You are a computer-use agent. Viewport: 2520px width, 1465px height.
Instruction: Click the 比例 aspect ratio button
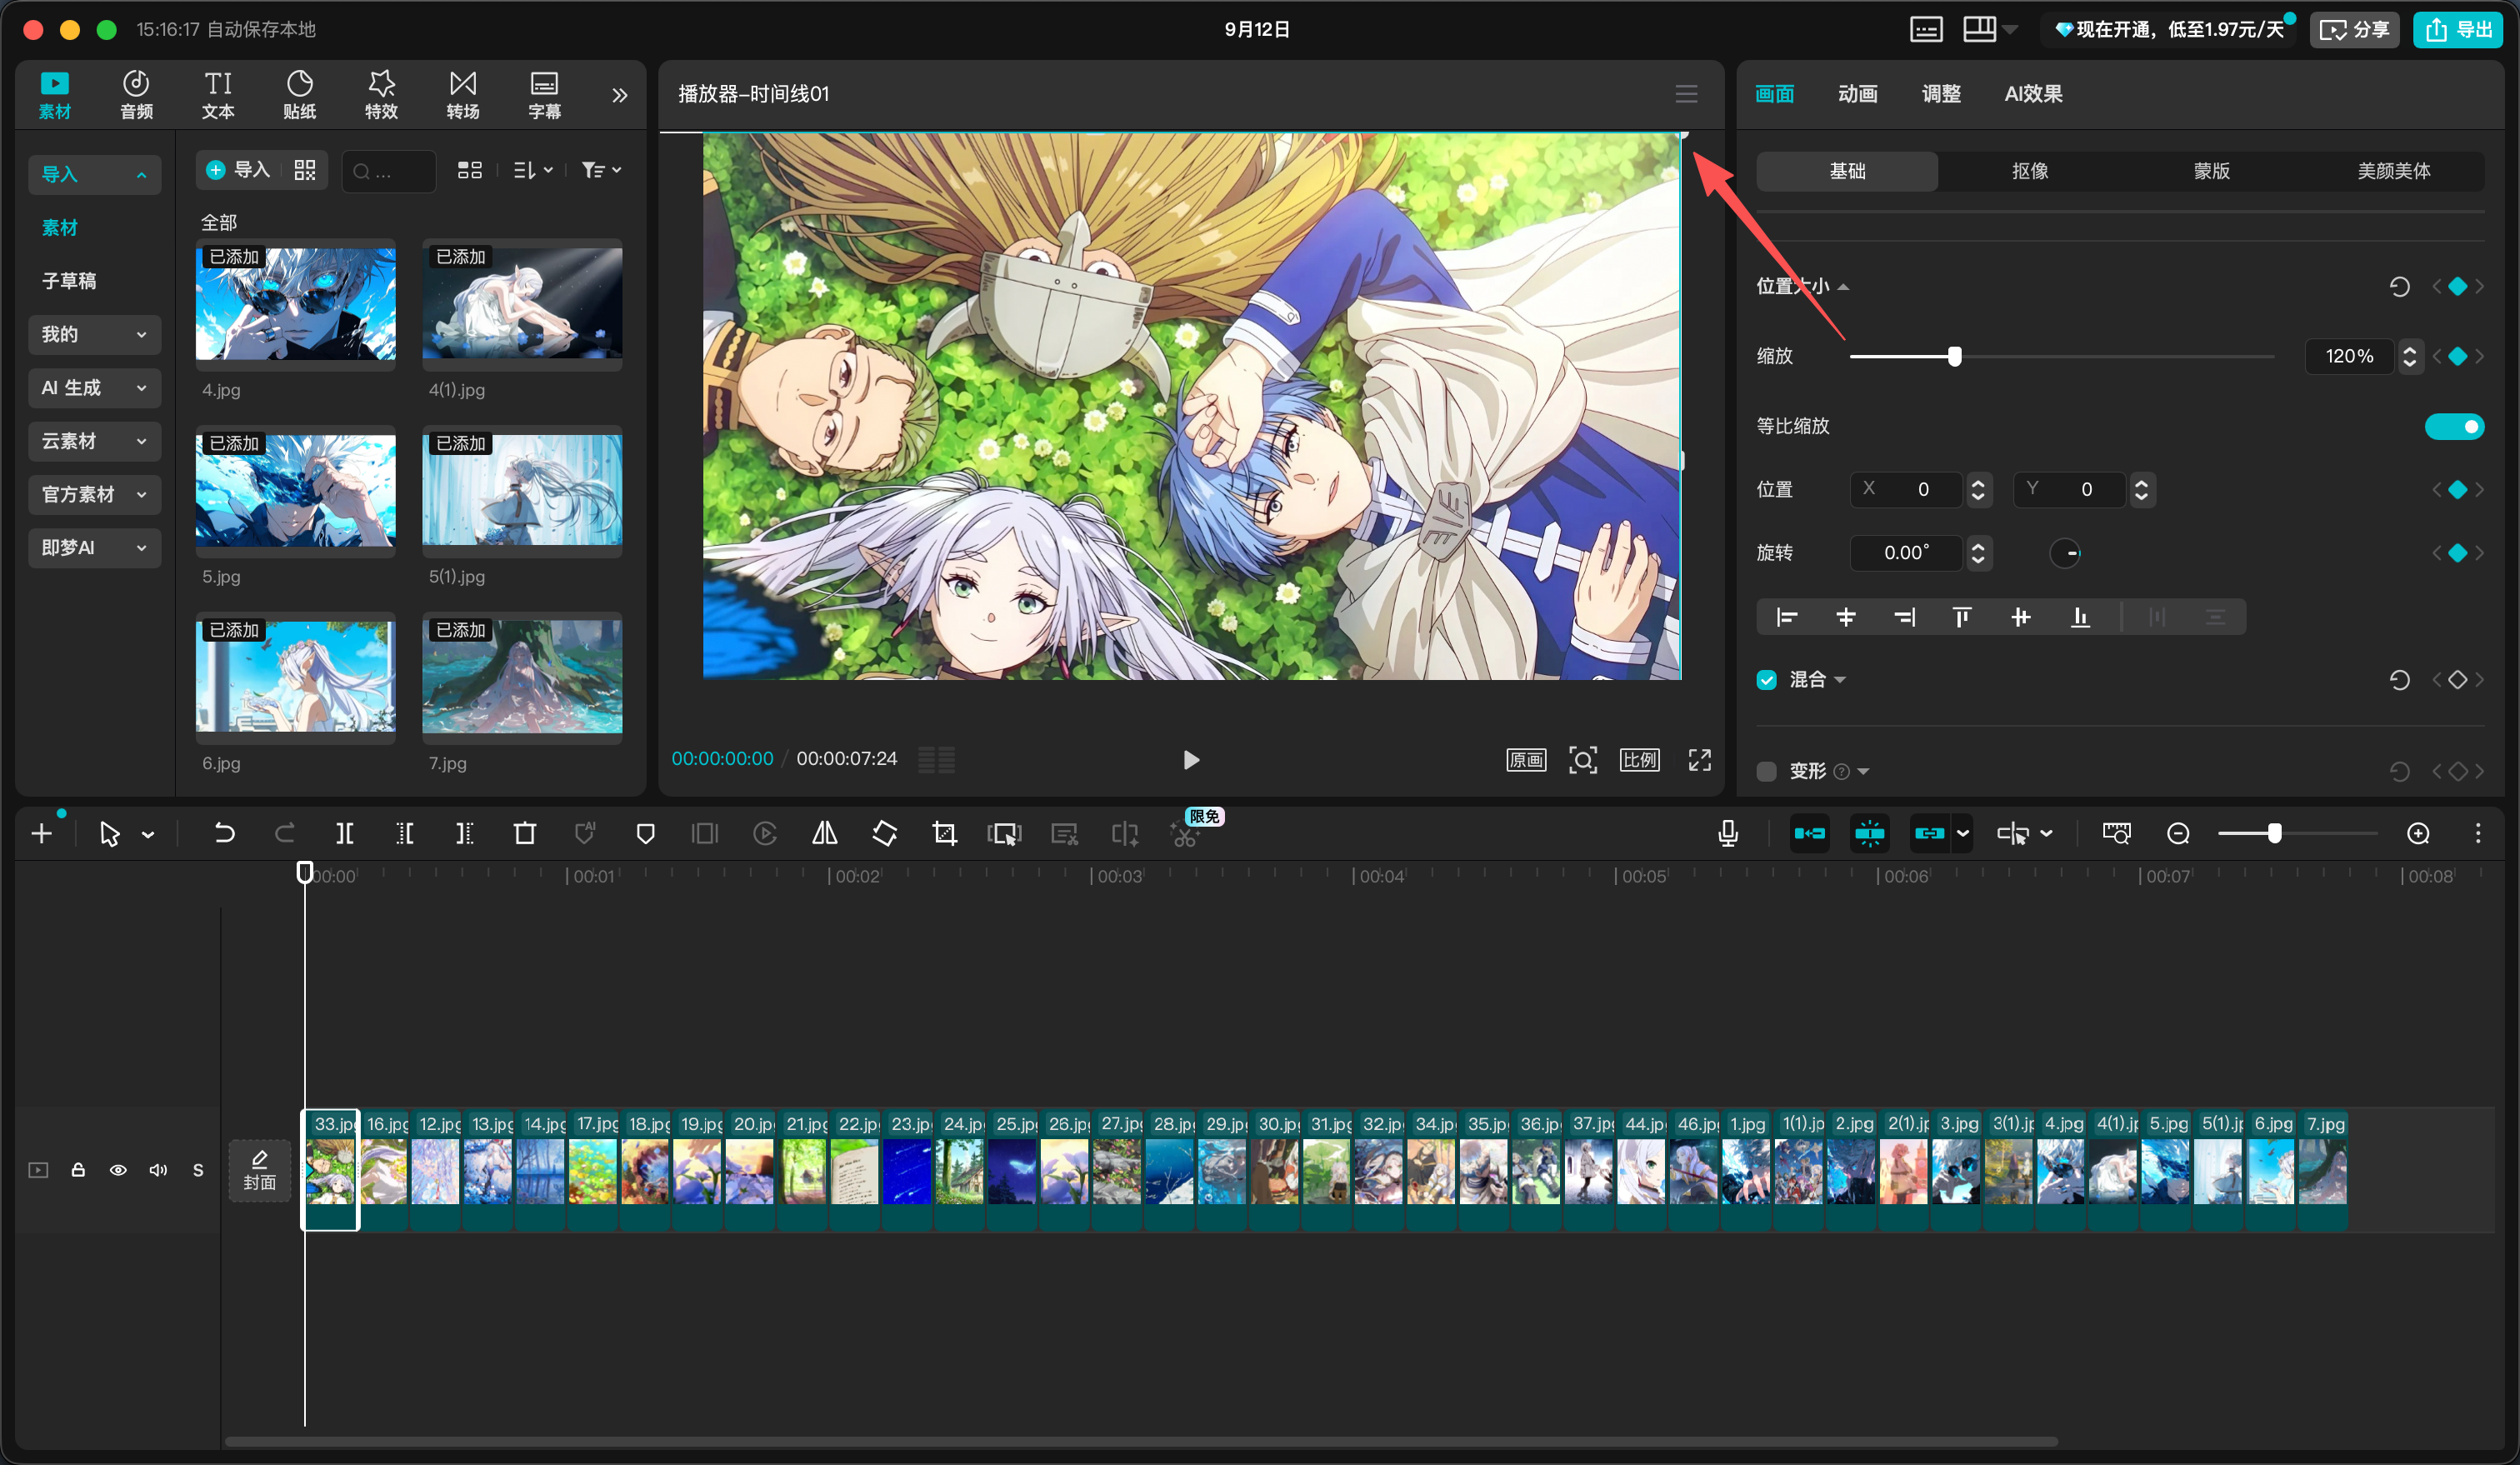tap(1640, 760)
